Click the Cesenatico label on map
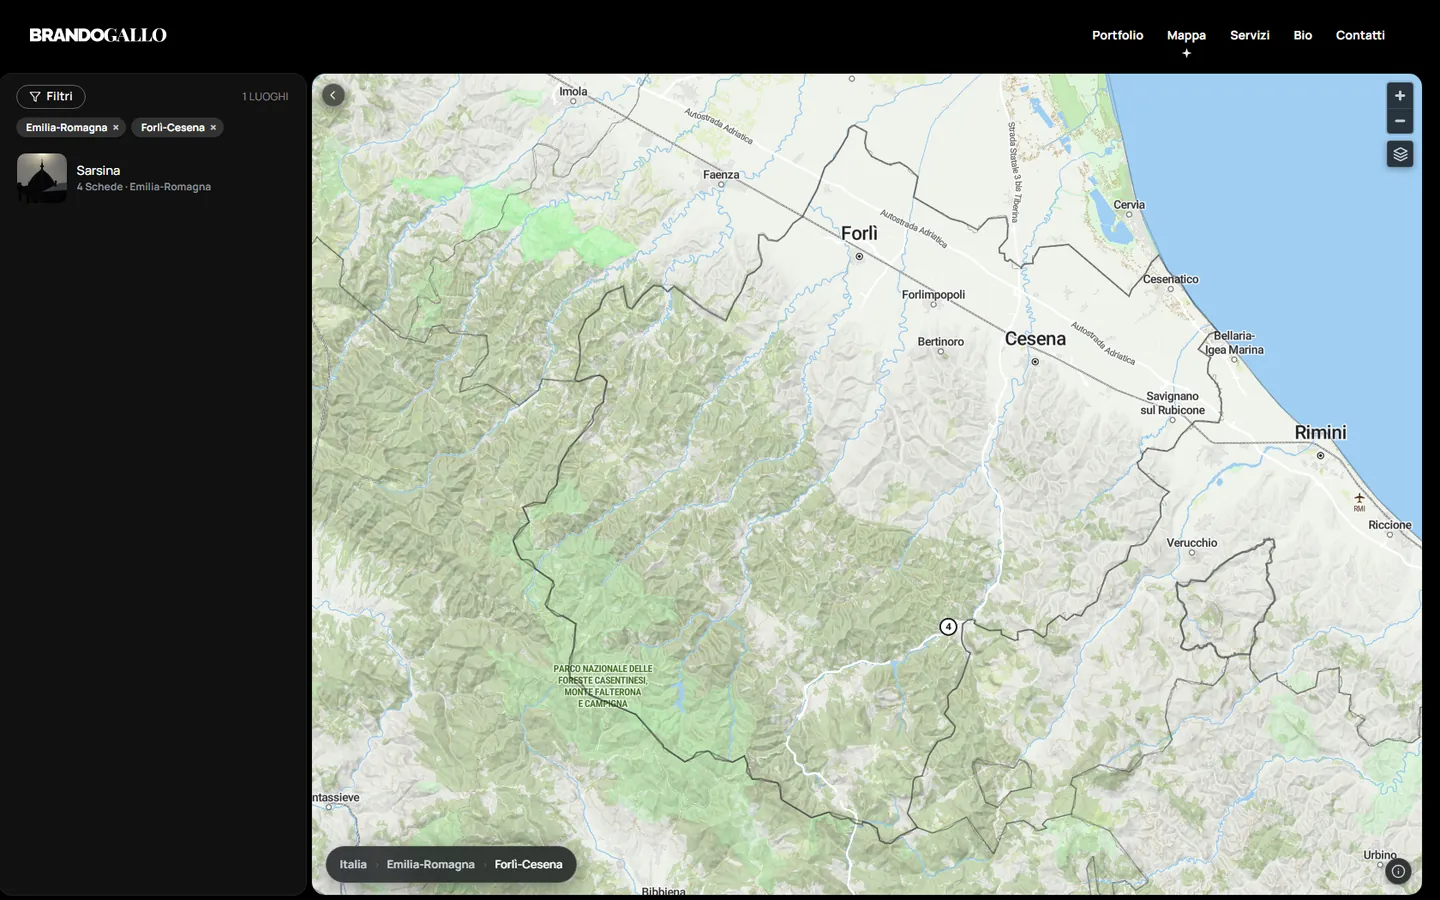This screenshot has height=900, width=1440. point(1171,280)
